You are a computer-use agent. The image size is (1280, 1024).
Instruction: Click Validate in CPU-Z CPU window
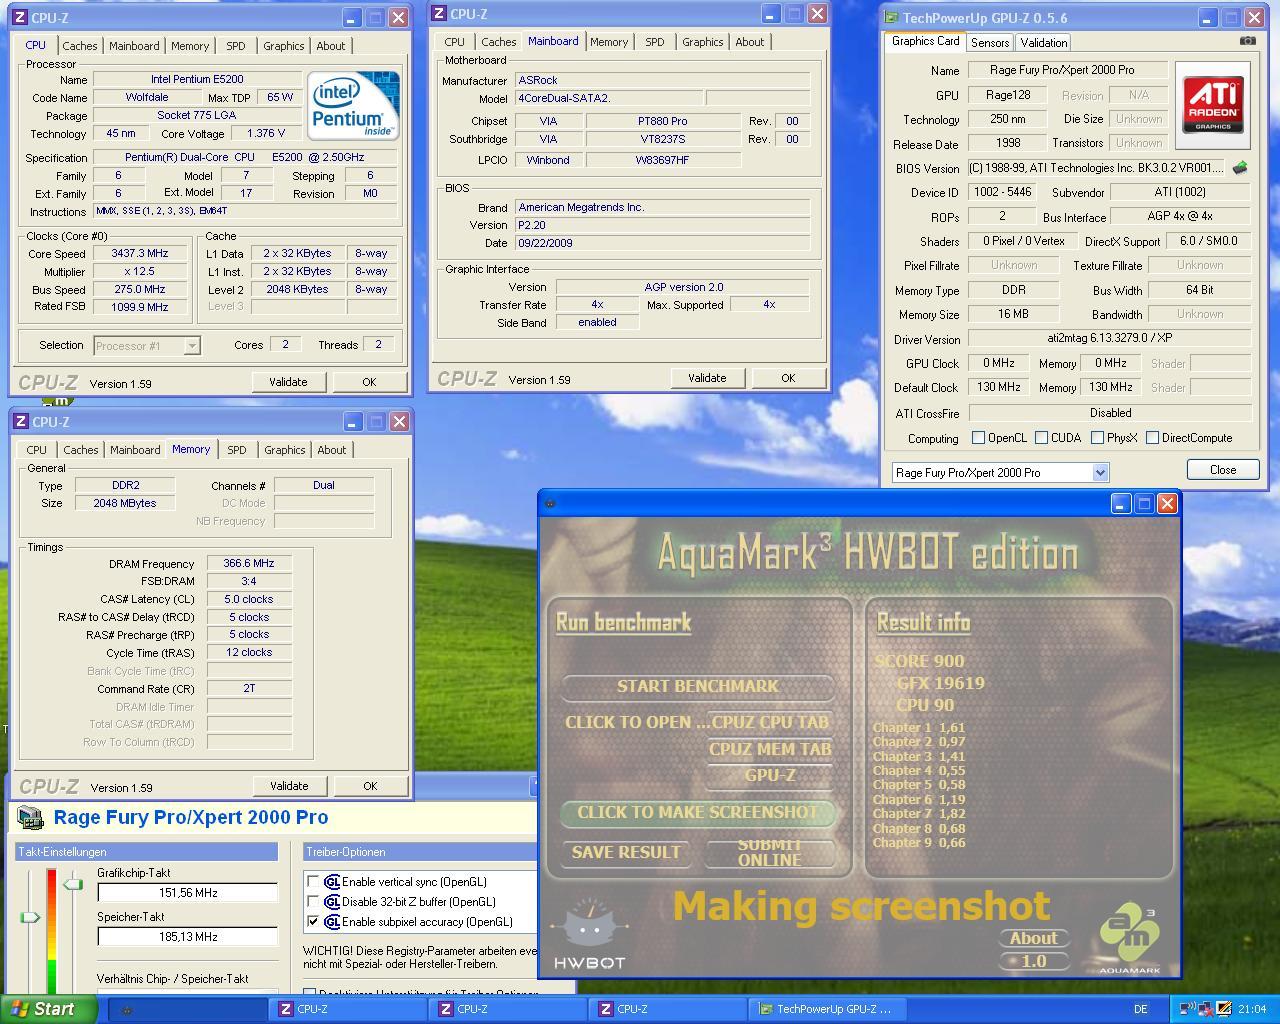click(x=288, y=382)
